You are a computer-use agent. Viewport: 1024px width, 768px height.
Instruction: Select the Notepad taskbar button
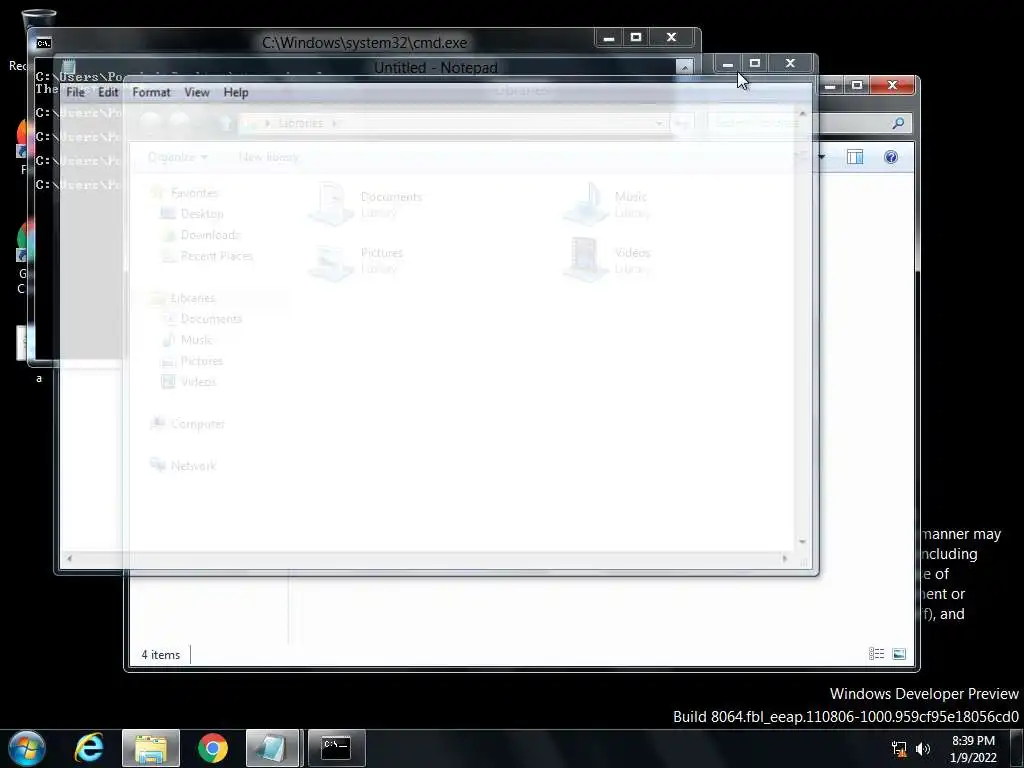[x=272, y=748]
